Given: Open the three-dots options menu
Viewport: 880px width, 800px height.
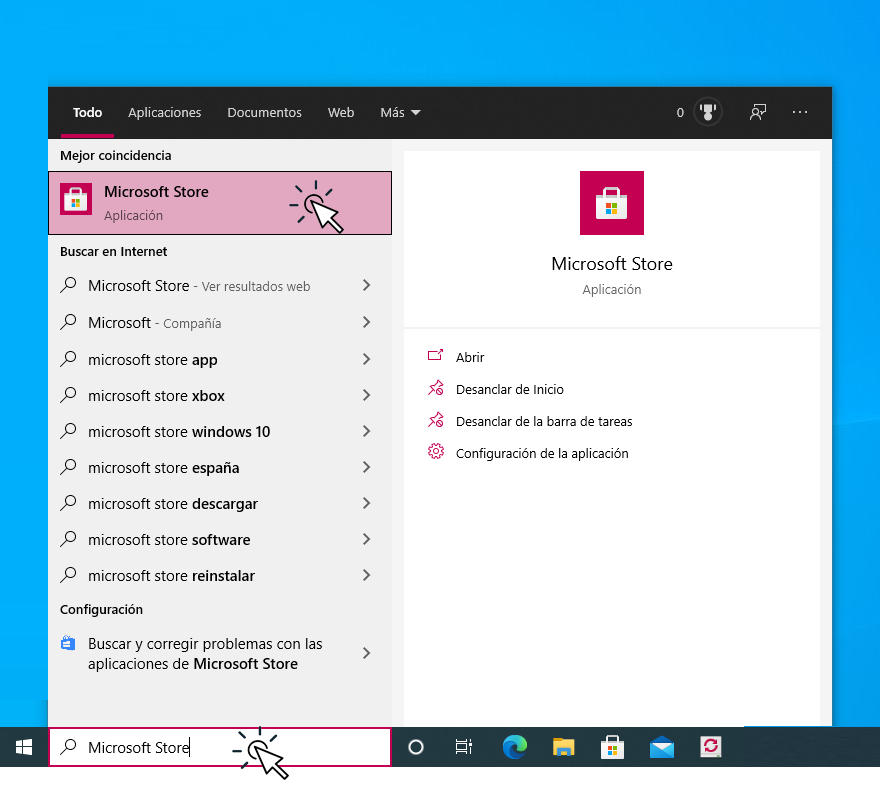Looking at the screenshot, I should [x=800, y=112].
